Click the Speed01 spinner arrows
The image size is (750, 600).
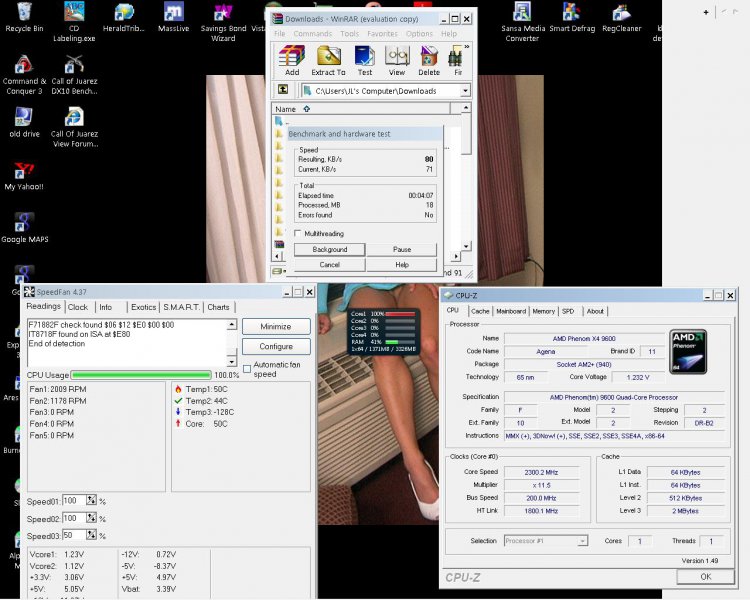coord(91,500)
